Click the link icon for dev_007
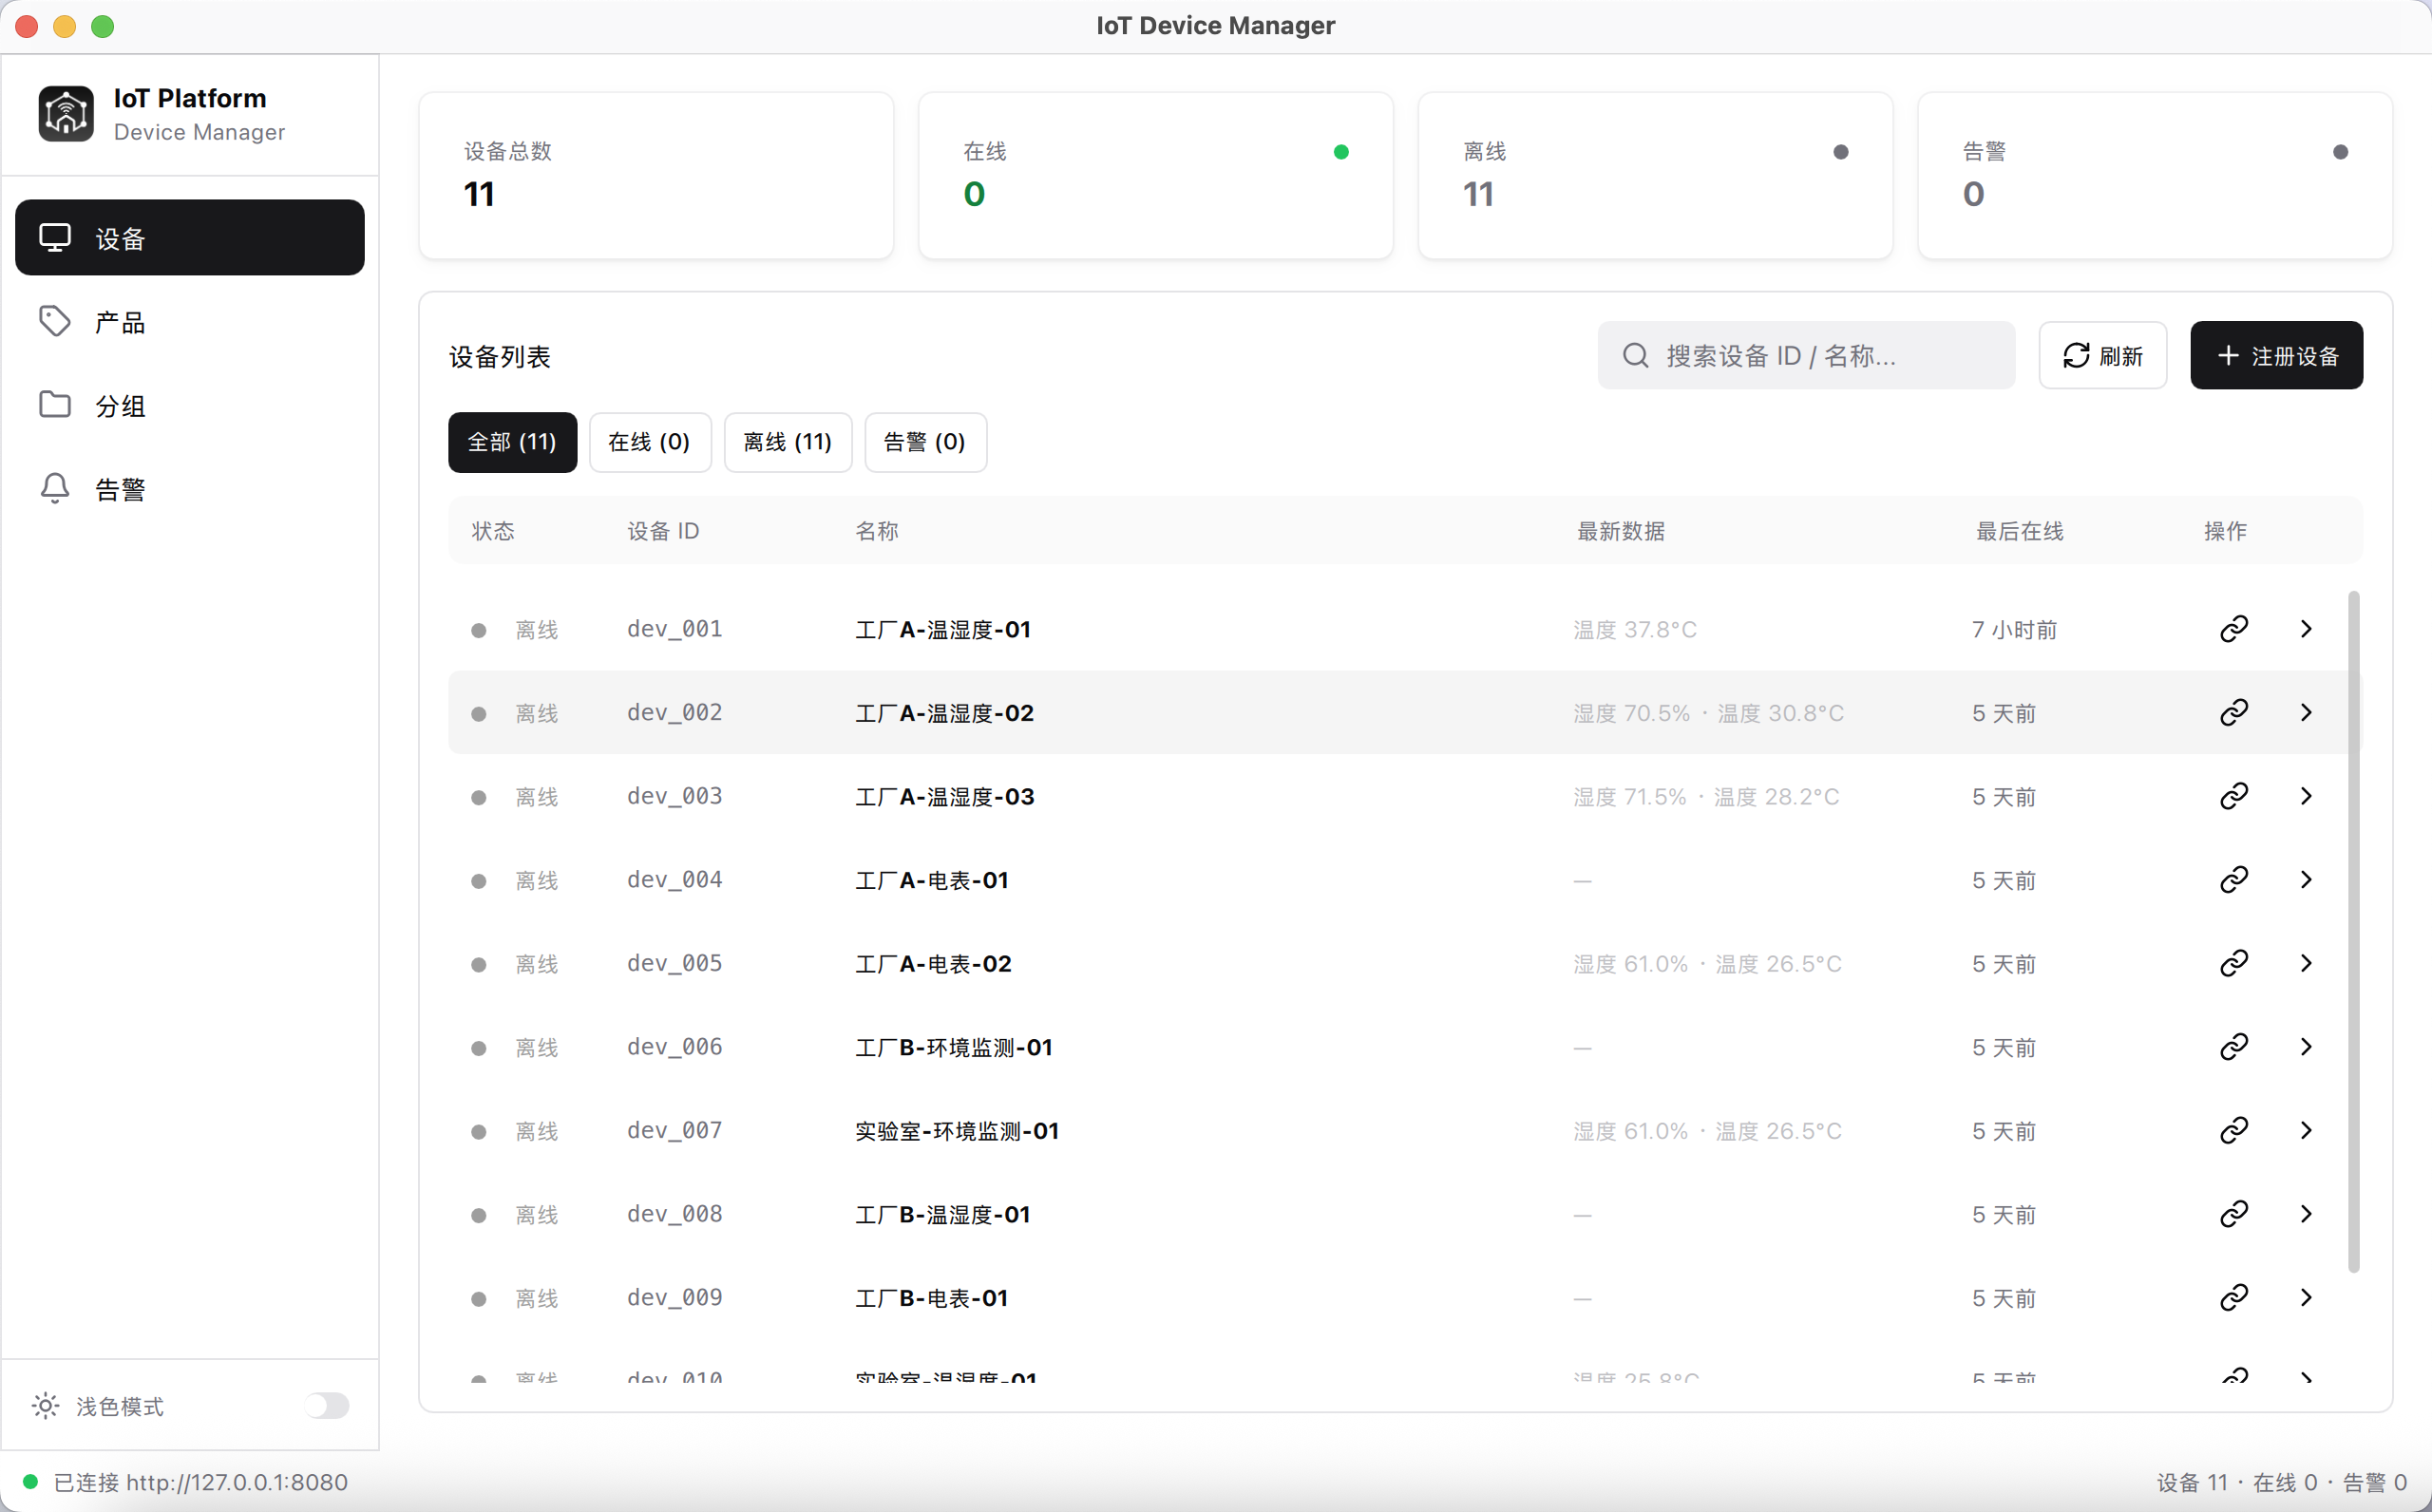 (2234, 1130)
